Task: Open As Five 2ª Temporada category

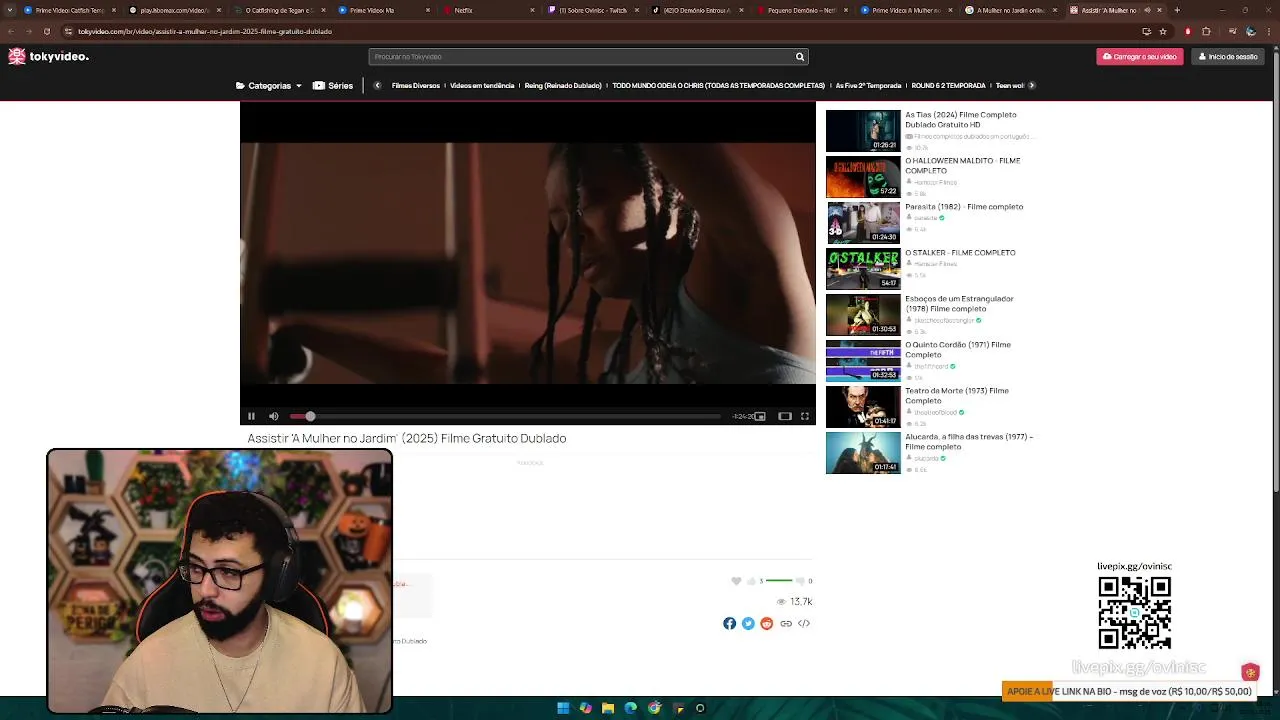Action: click(868, 86)
